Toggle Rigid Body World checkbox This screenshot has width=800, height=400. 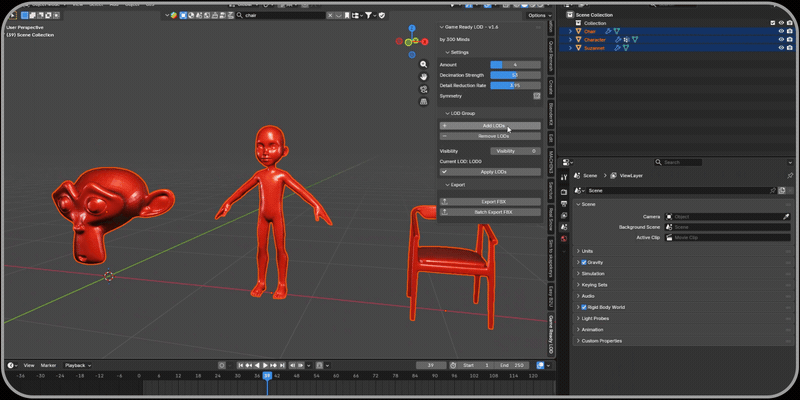tap(584, 307)
